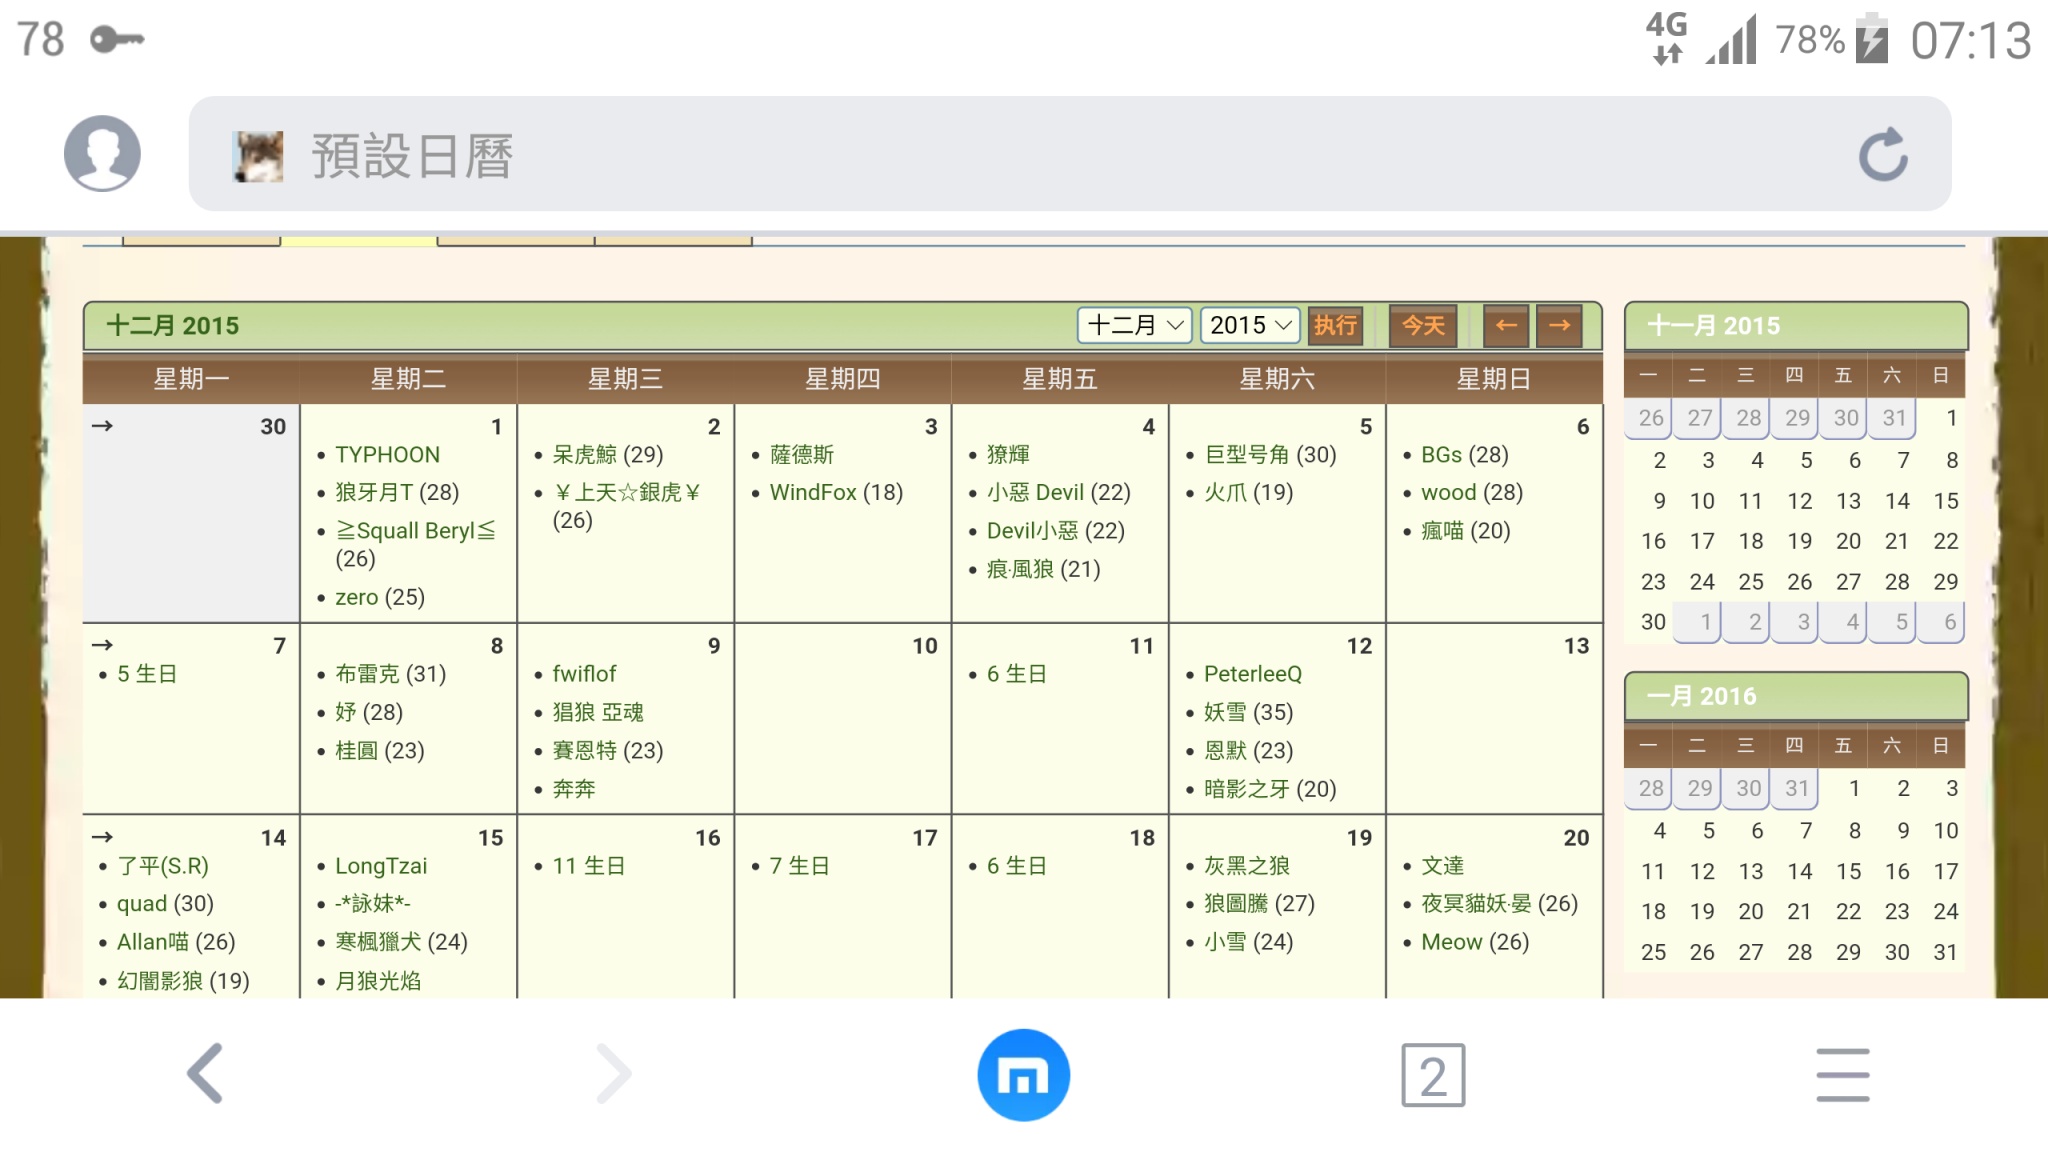Click the week arrow beside day 7

(x=102, y=645)
